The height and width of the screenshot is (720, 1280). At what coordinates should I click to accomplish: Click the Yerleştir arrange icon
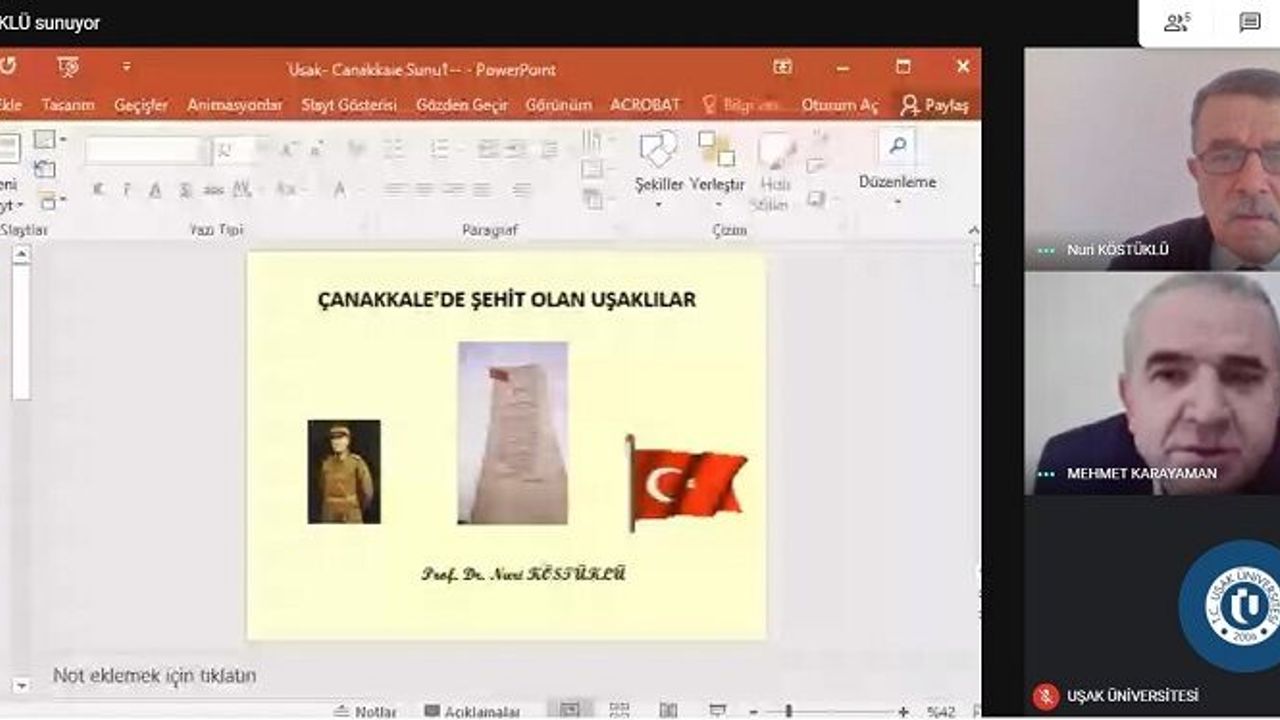tap(716, 150)
